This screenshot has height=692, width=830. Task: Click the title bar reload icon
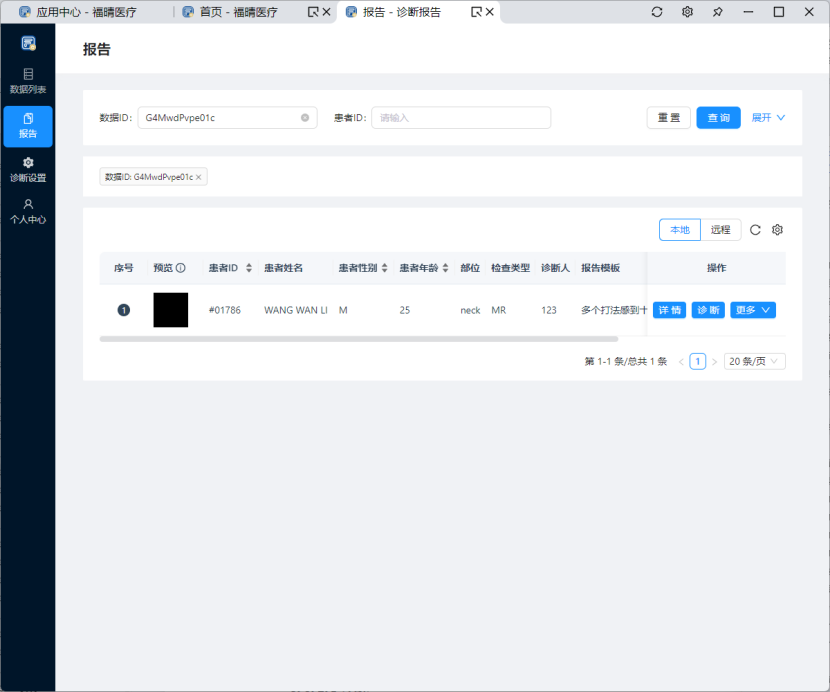pos(657,12)
